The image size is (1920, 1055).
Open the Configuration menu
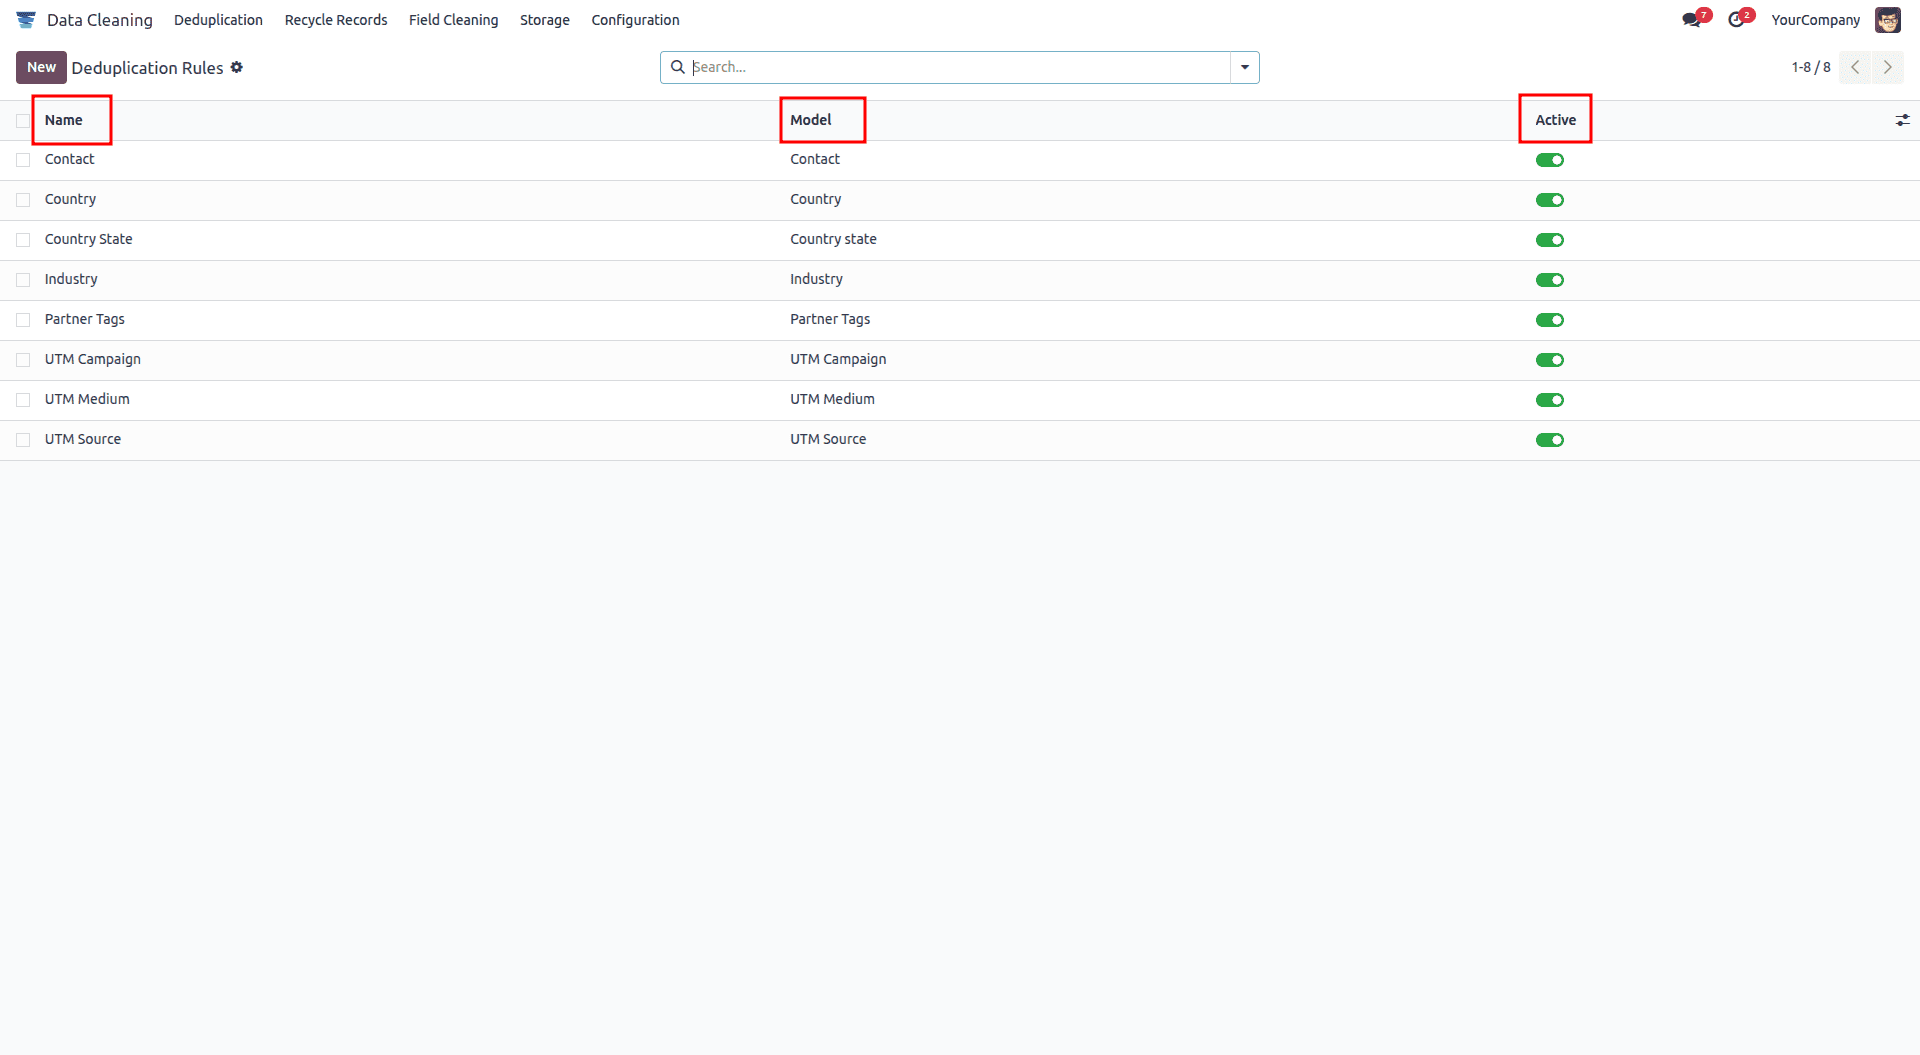coord(635,19)
